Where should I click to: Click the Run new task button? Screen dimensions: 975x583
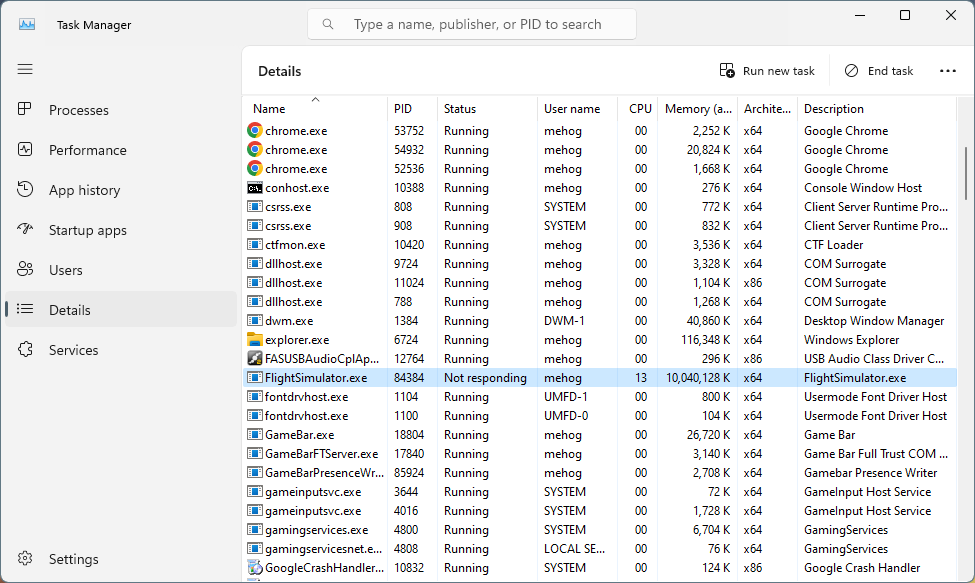pyautogui.click(x=766, y=71)
